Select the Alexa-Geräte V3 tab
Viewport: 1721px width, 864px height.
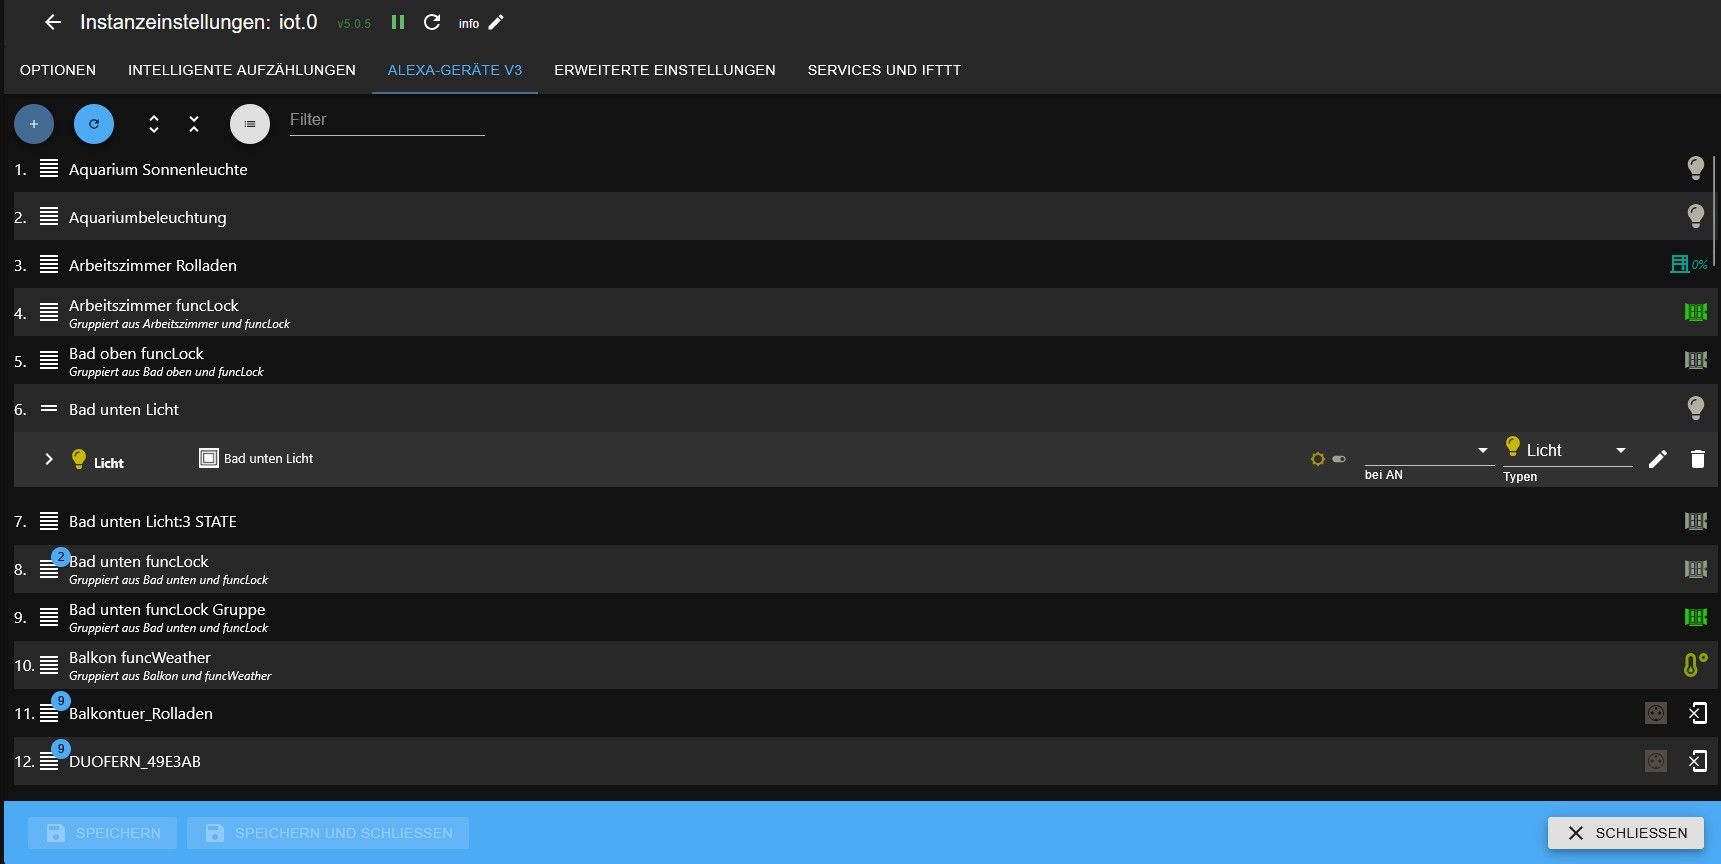pyautogui.click(x=455, y=70)
